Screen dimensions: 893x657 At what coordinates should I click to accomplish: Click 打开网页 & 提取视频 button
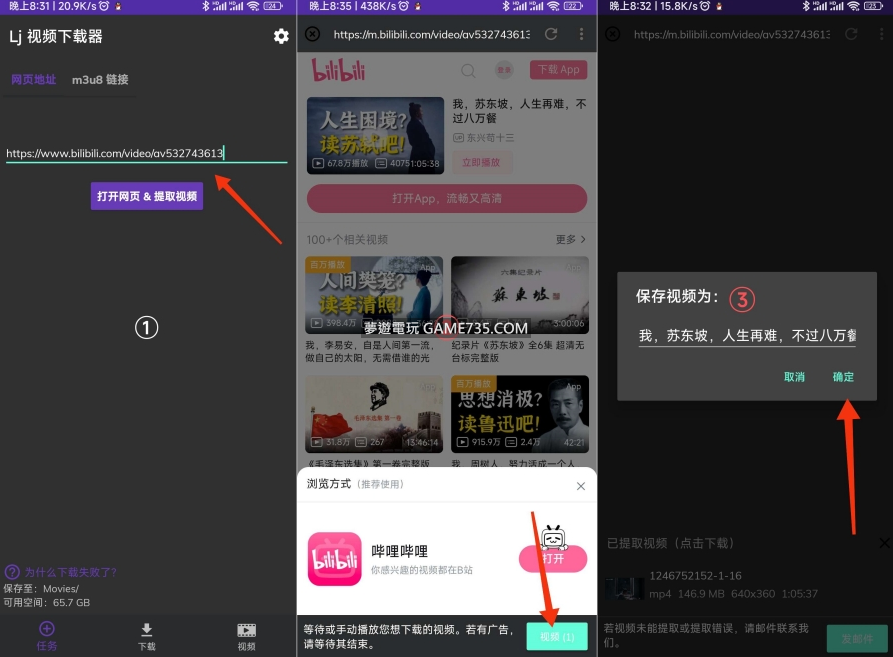147,196
